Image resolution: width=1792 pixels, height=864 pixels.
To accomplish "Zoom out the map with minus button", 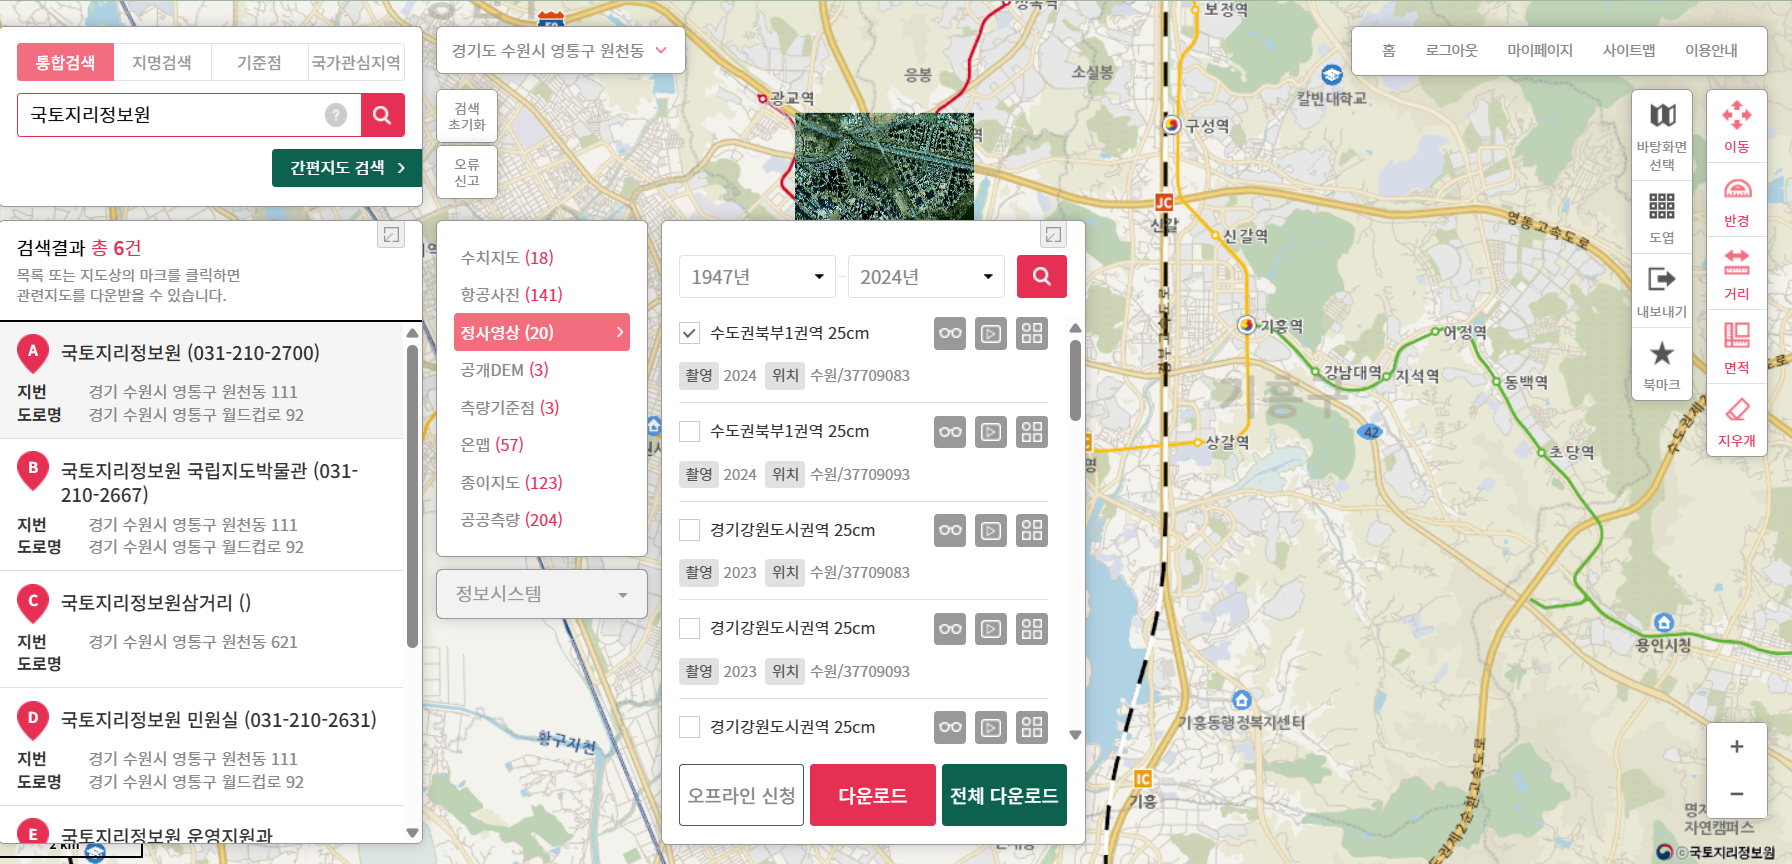I will (1737, 794).
